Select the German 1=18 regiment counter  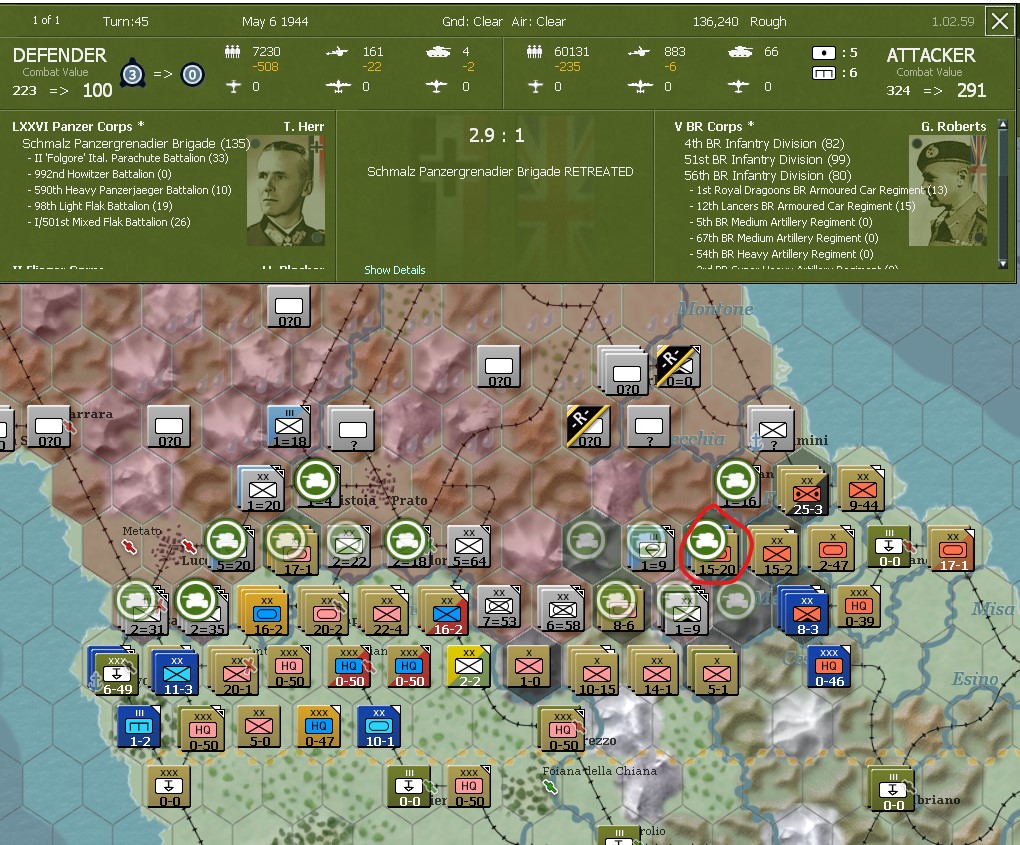pyautogui.click(x=288, y=427)
